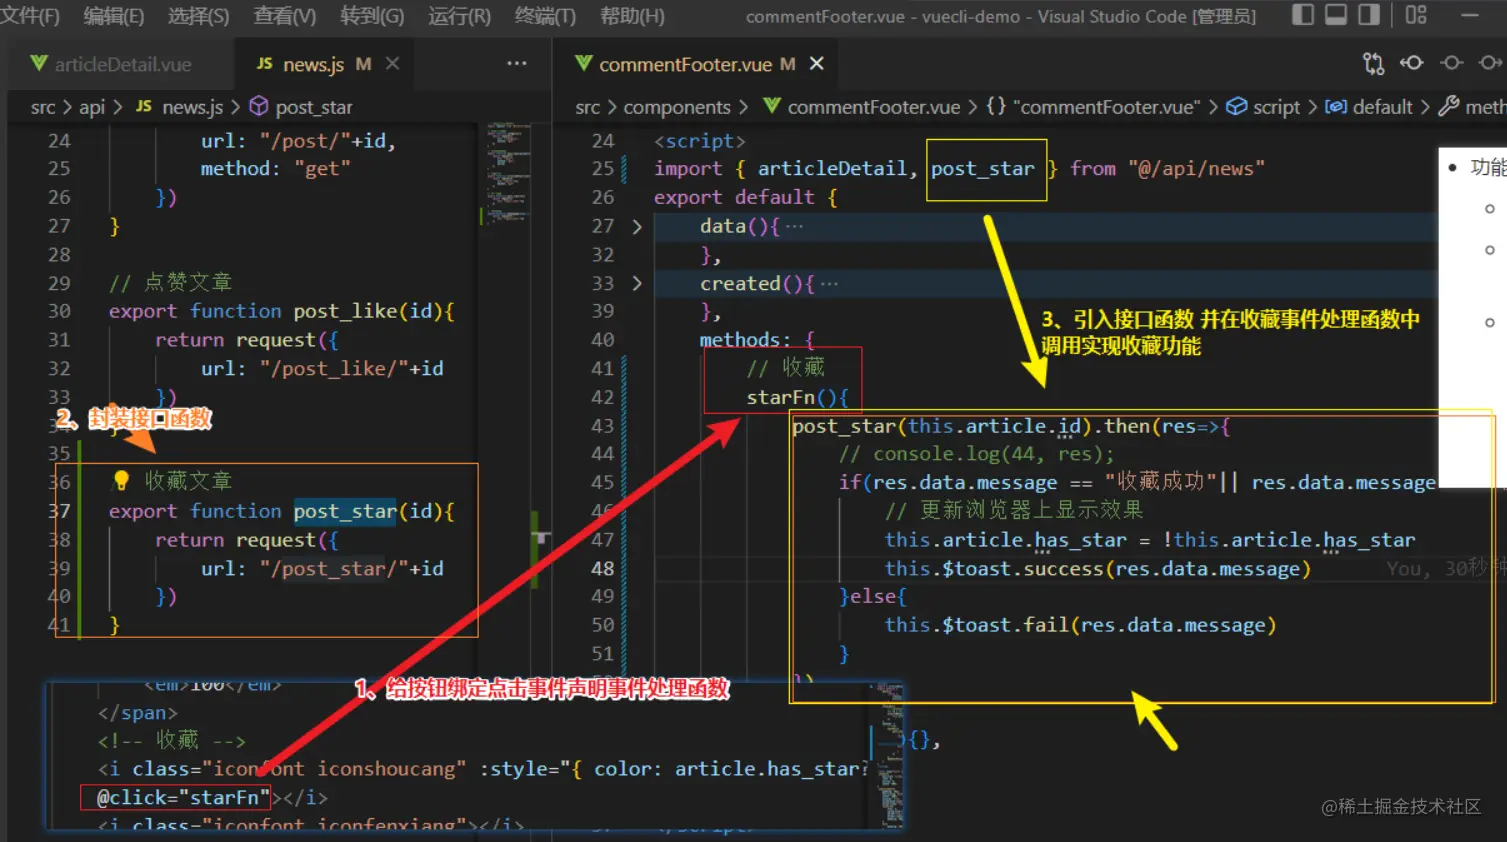Switch to the news.js tab

click(313, 64)
